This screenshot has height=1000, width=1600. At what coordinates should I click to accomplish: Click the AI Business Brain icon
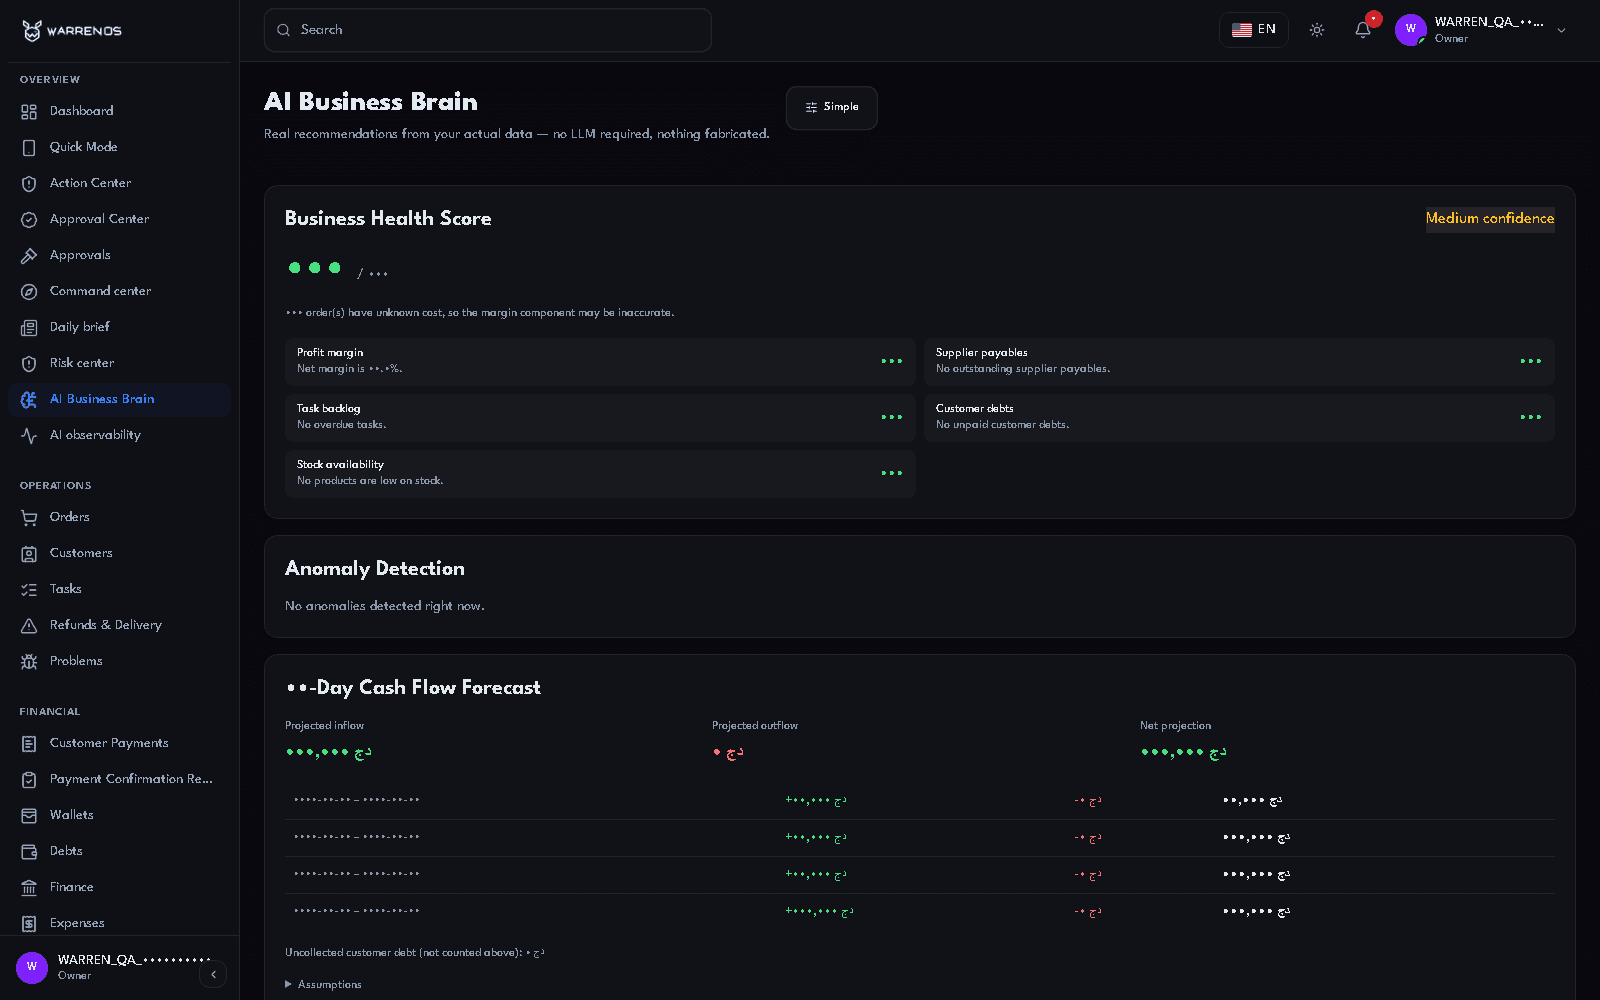point(29,399)
